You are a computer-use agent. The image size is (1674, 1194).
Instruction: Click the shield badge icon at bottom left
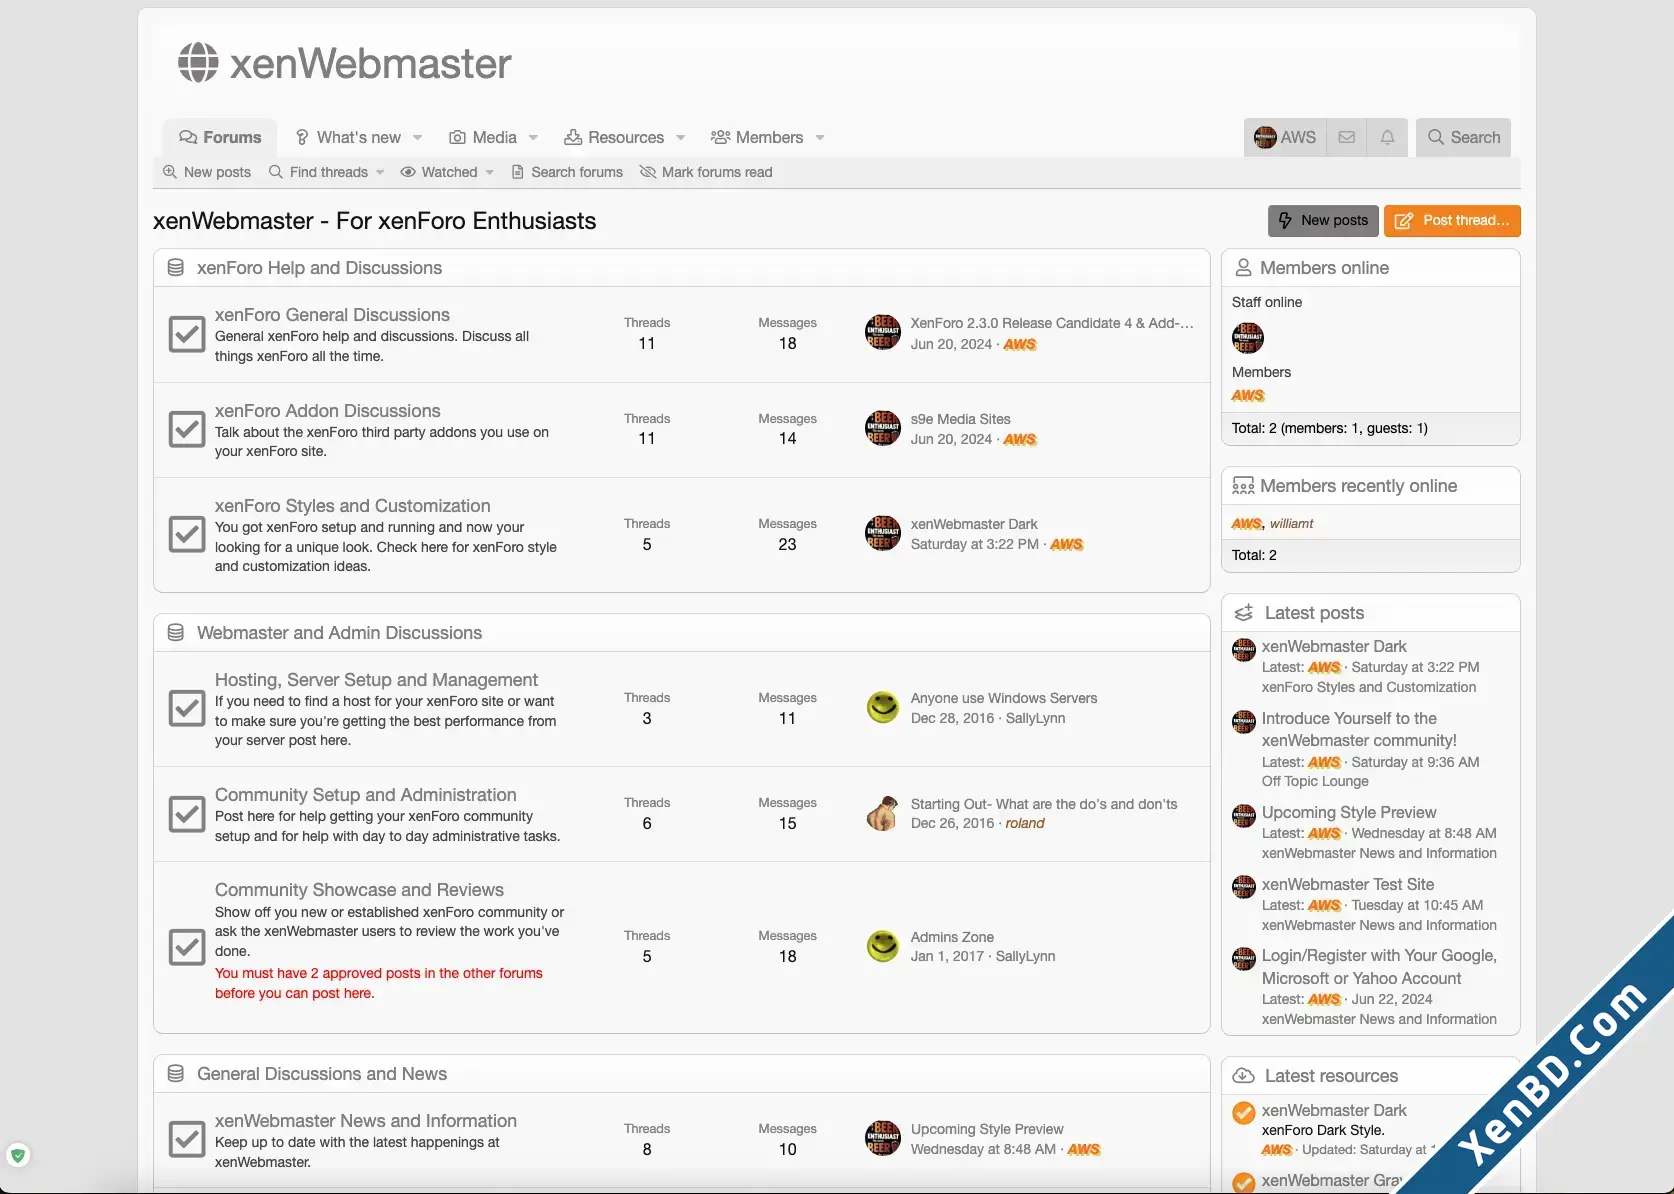[18, 1156]
